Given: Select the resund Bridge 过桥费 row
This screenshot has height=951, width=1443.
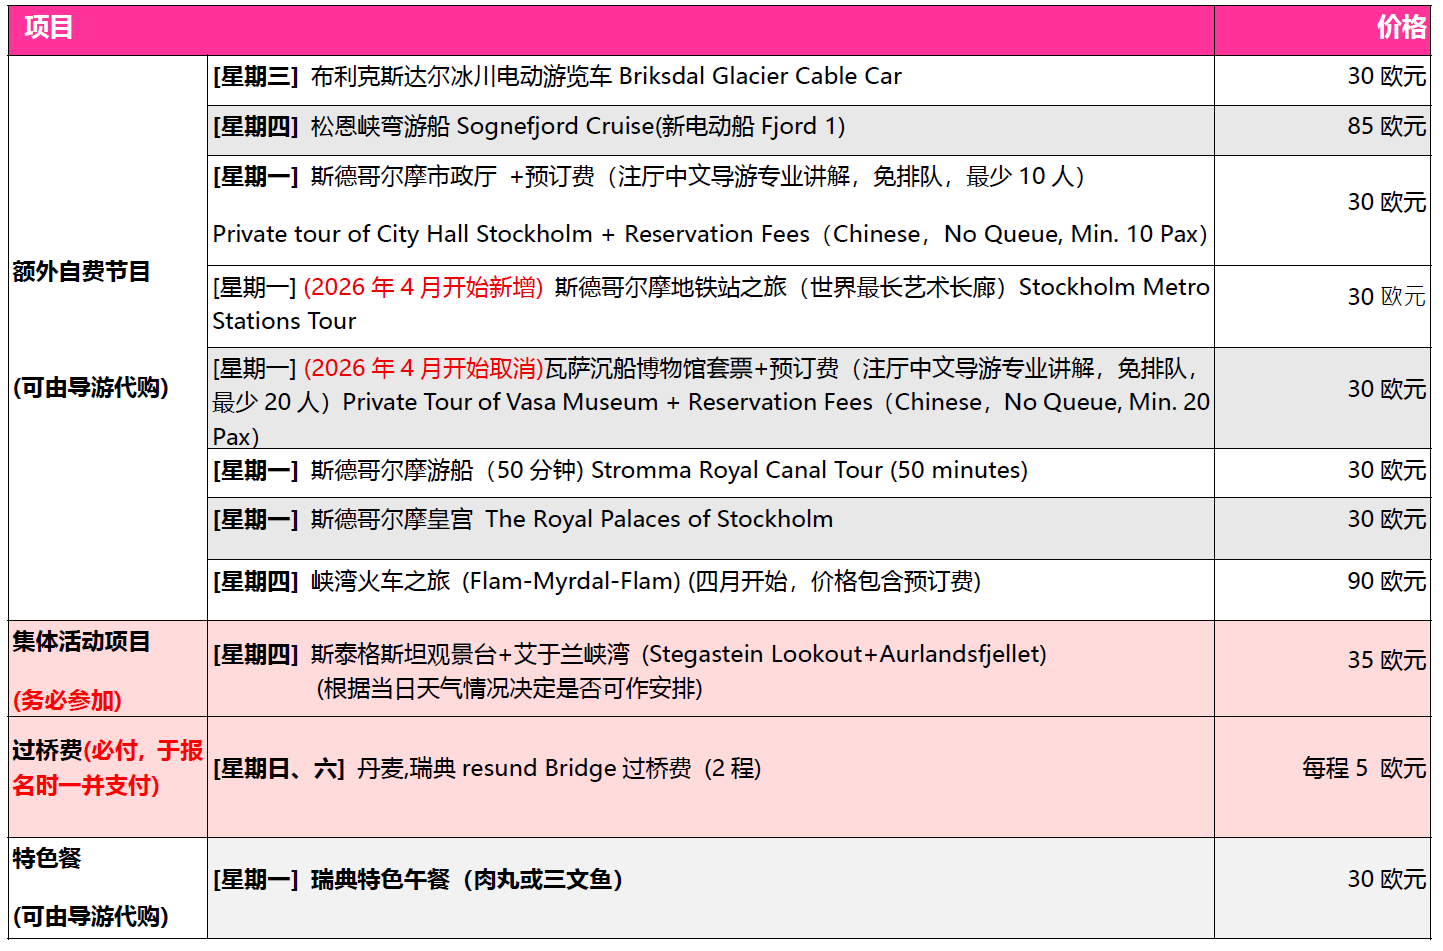Looking at the screenshot, I should click(487, 769).
